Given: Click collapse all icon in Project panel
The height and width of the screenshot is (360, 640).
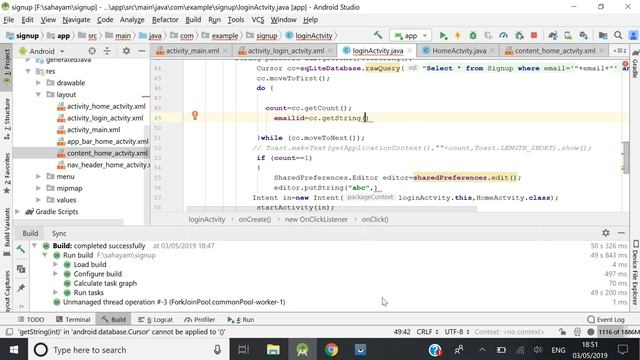Looking at the screenshot, I should 107,51.
